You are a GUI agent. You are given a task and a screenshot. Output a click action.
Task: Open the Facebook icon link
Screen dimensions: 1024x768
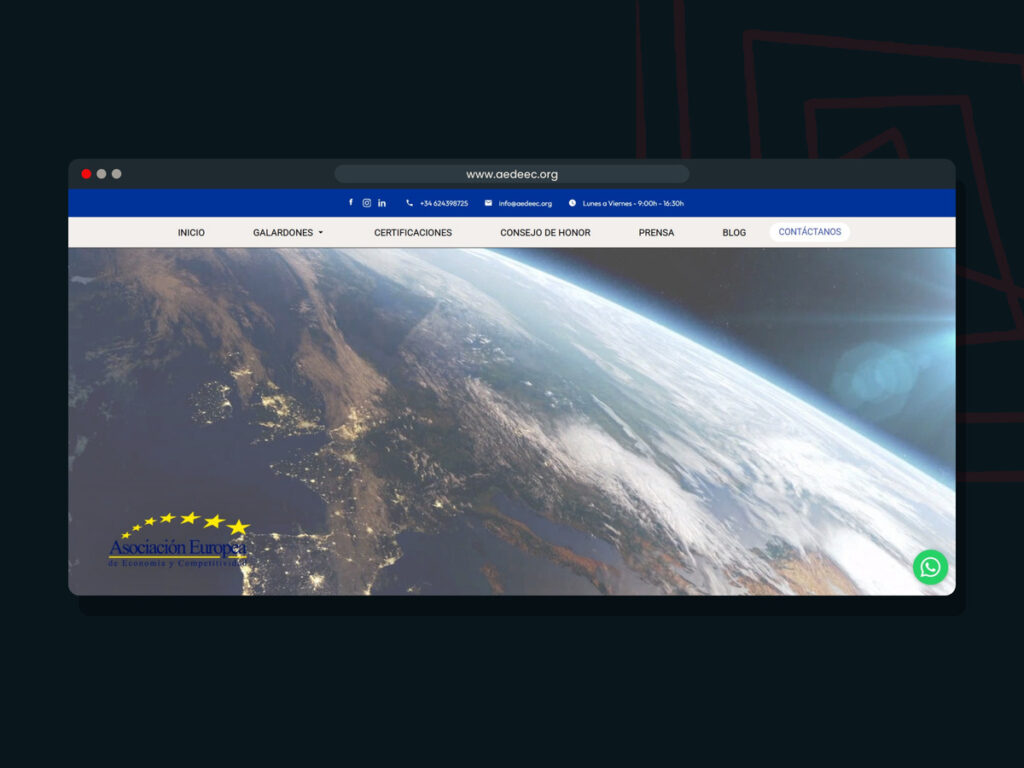(351, 202)
